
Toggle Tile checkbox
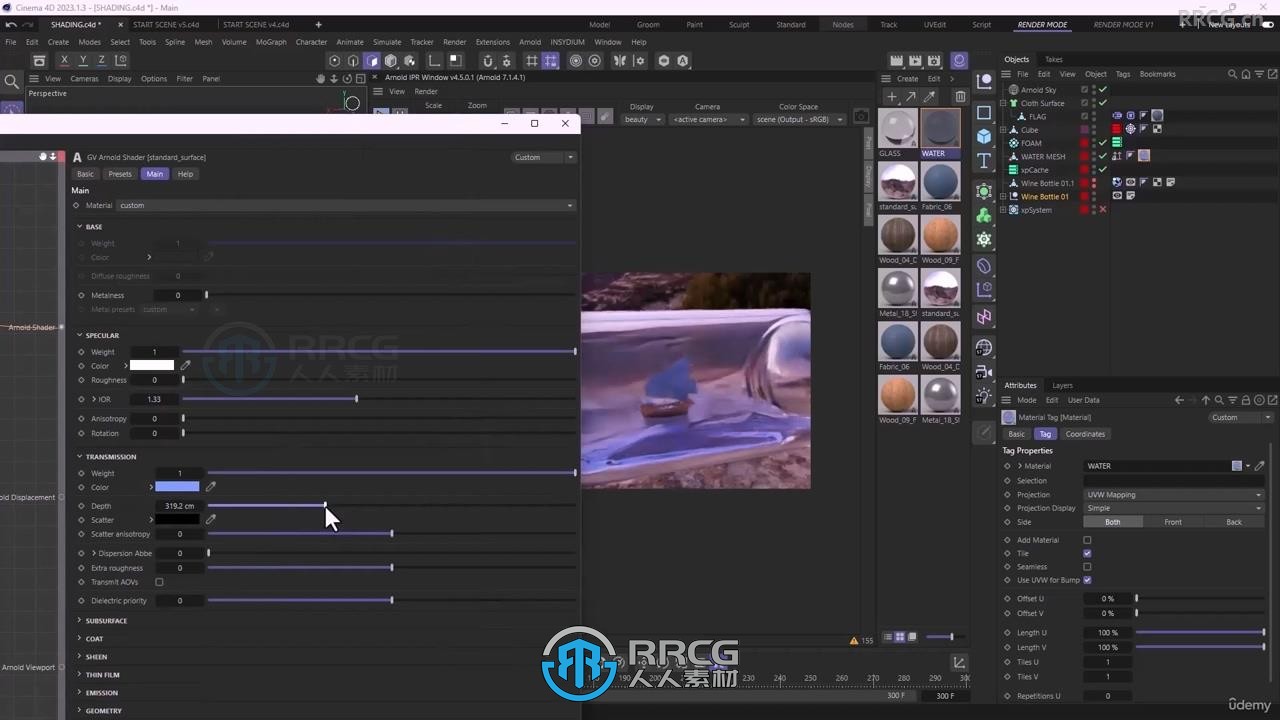[1087, 553]
